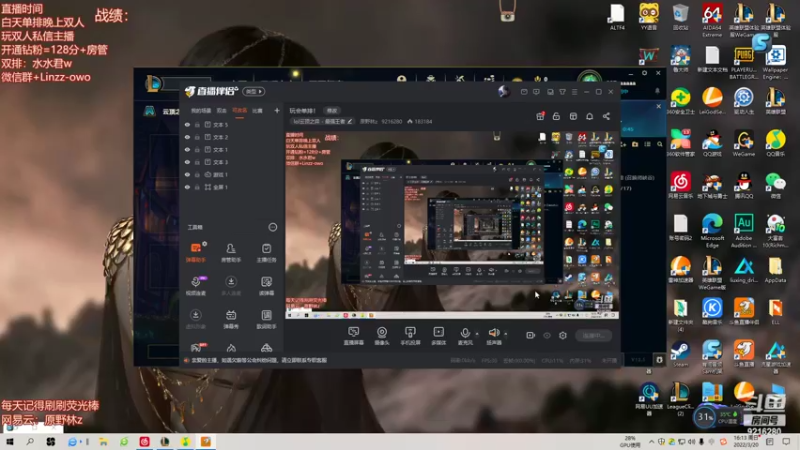Image resolution: width=800 pixels, height=450 pixels.
Task: Close the notification in League client
Action: click(x=658, y=106)
